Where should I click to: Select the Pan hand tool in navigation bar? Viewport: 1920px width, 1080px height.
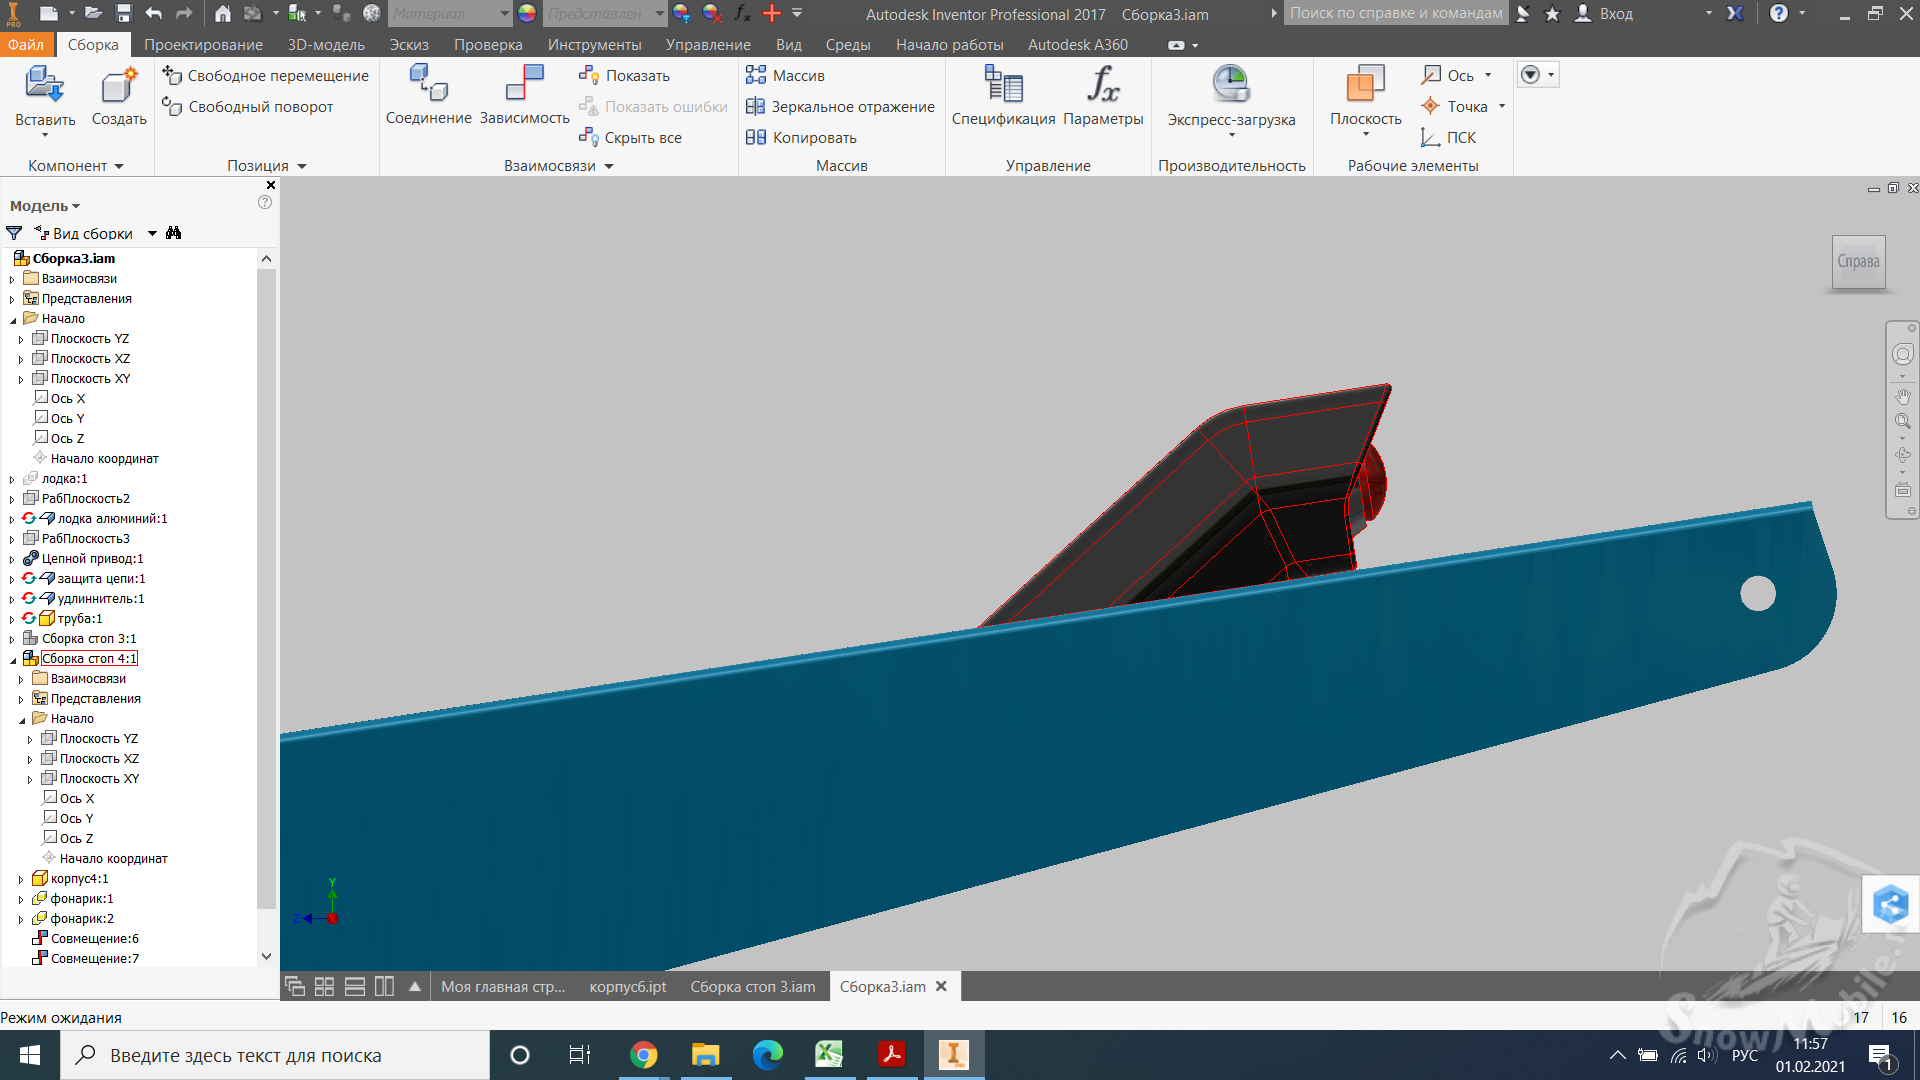point(1902,397)
